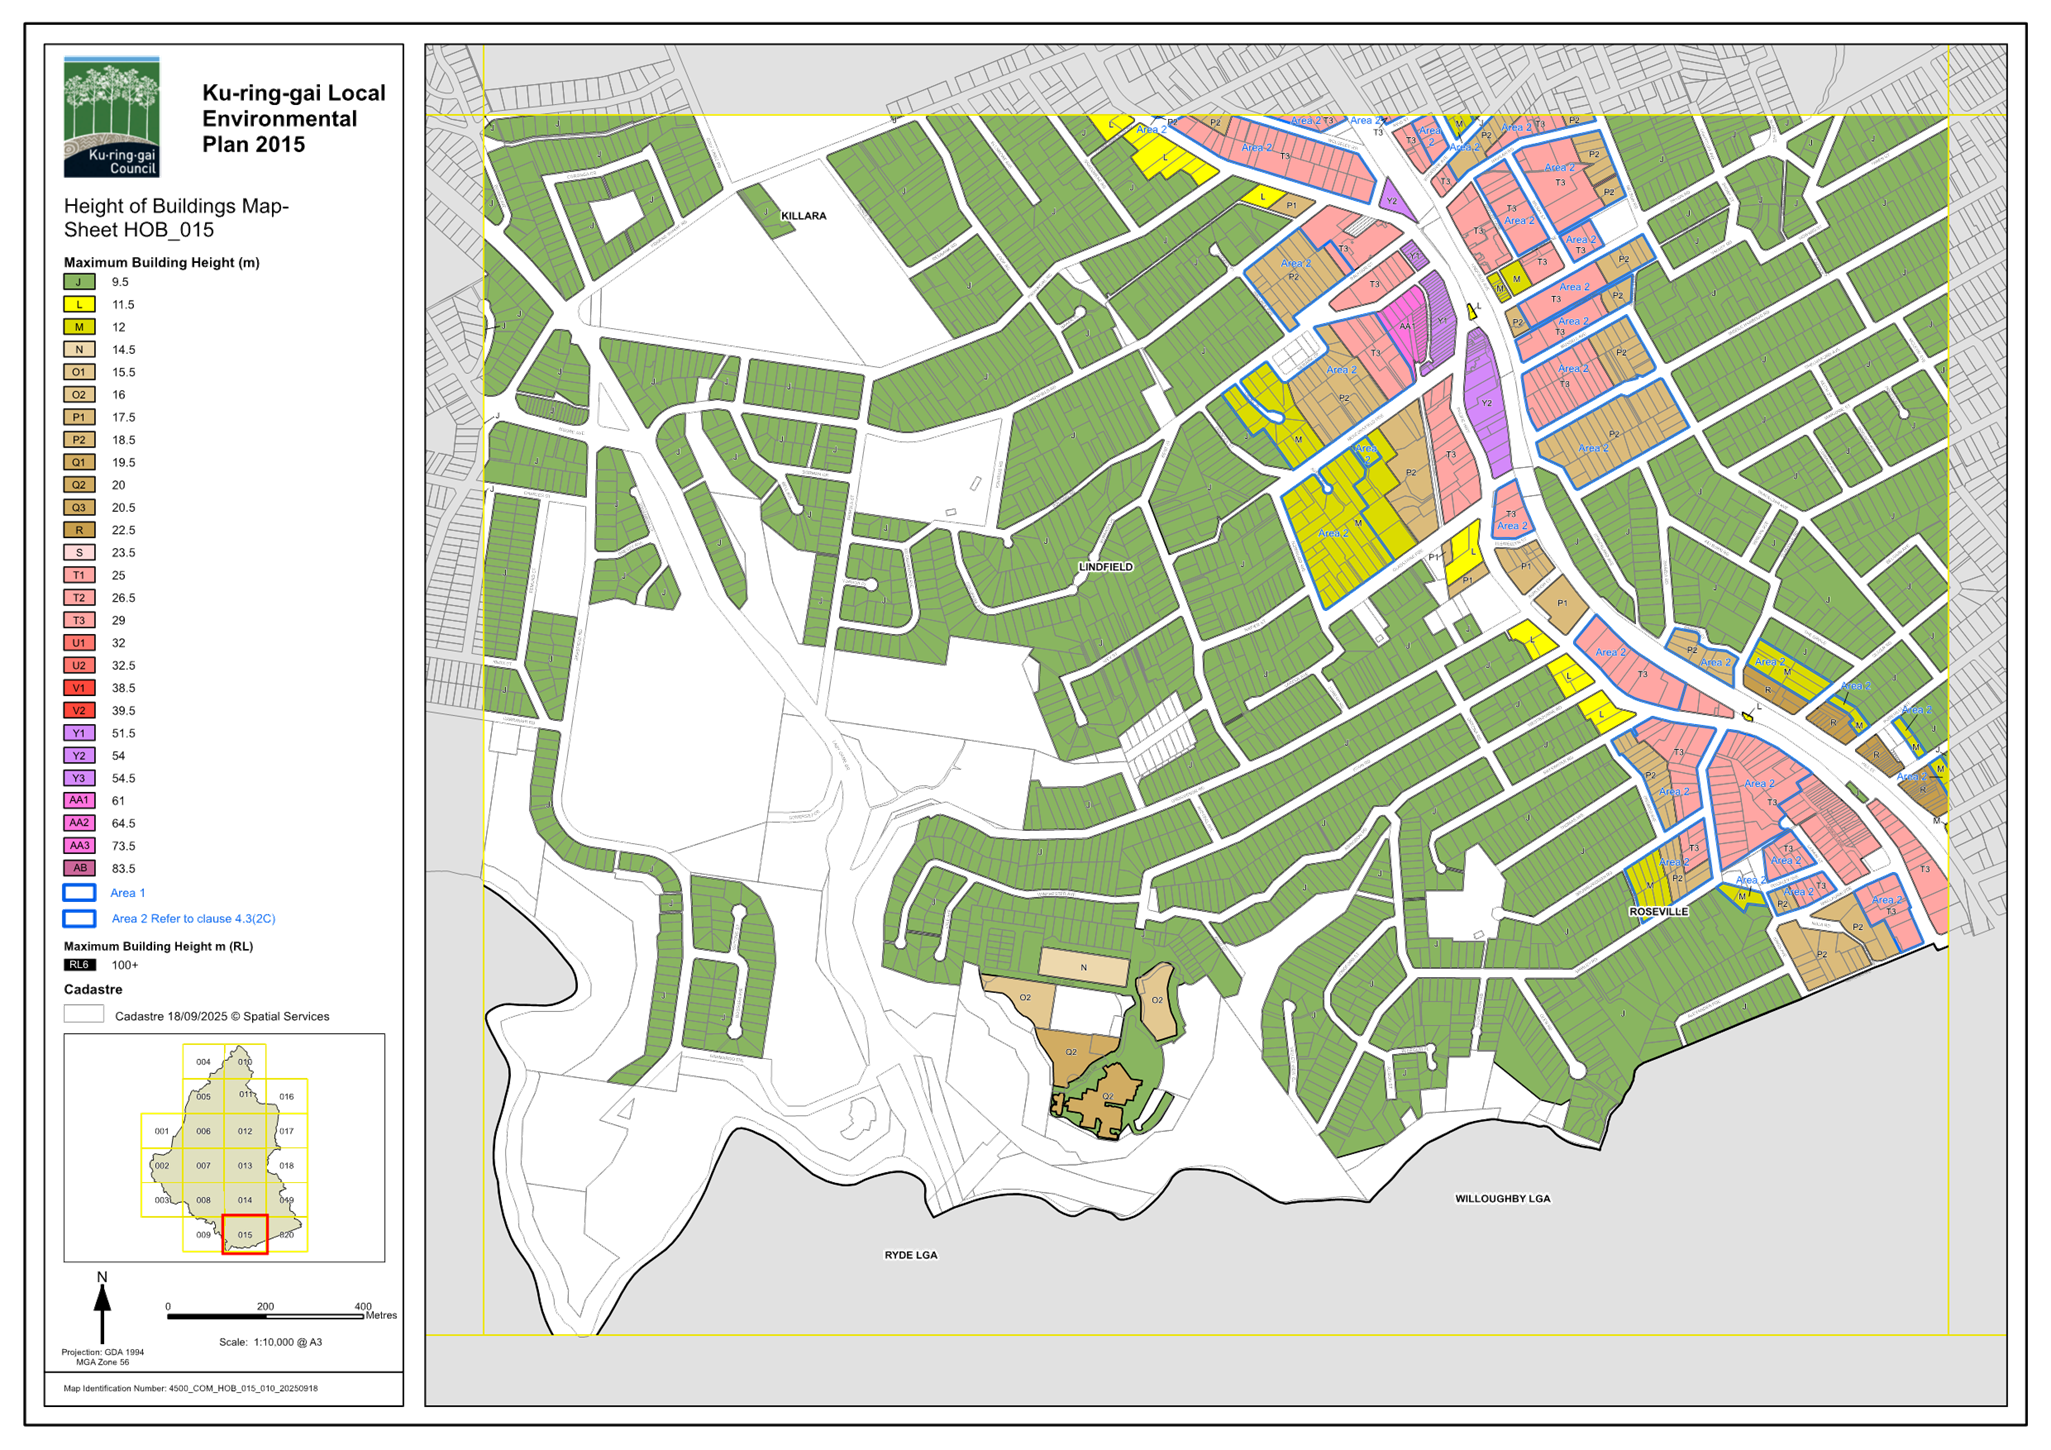Click the LINDFIELD suburb label on map
The height and width of the screenshot is (1450, 2051).
1106,567
